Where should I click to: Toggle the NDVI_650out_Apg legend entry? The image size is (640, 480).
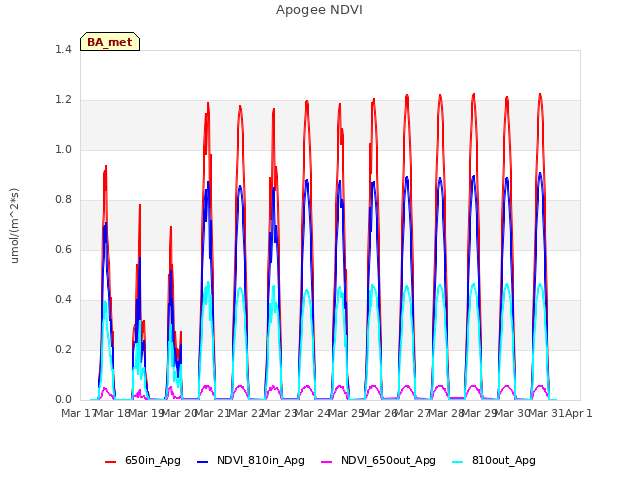(x=378, y=461)
